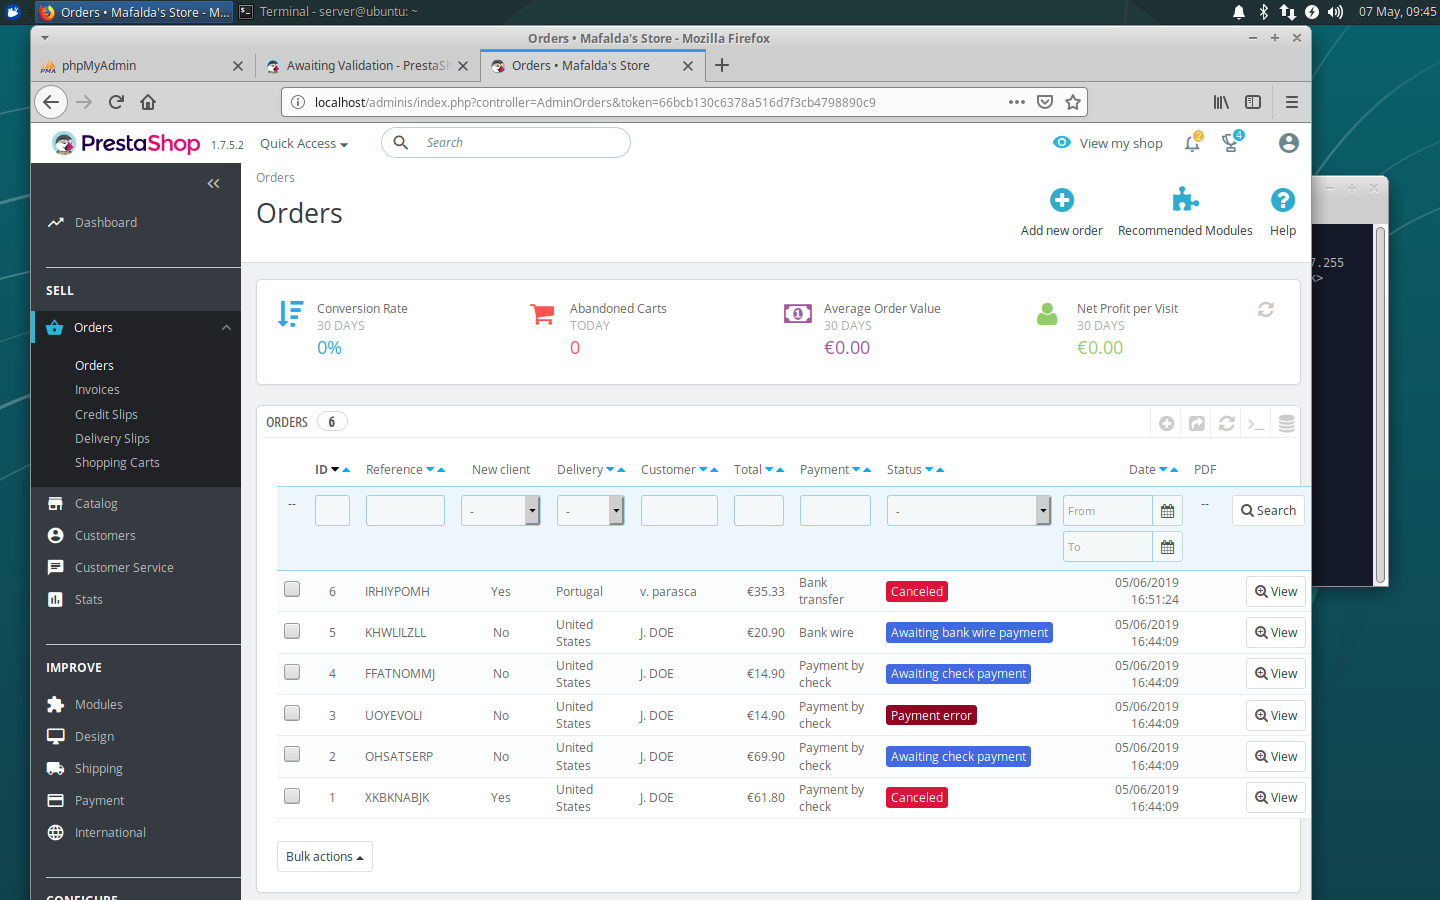Viewport: 1440px width, 900px height.
Task: Refresh the orders list icon
Action: 1227,424
